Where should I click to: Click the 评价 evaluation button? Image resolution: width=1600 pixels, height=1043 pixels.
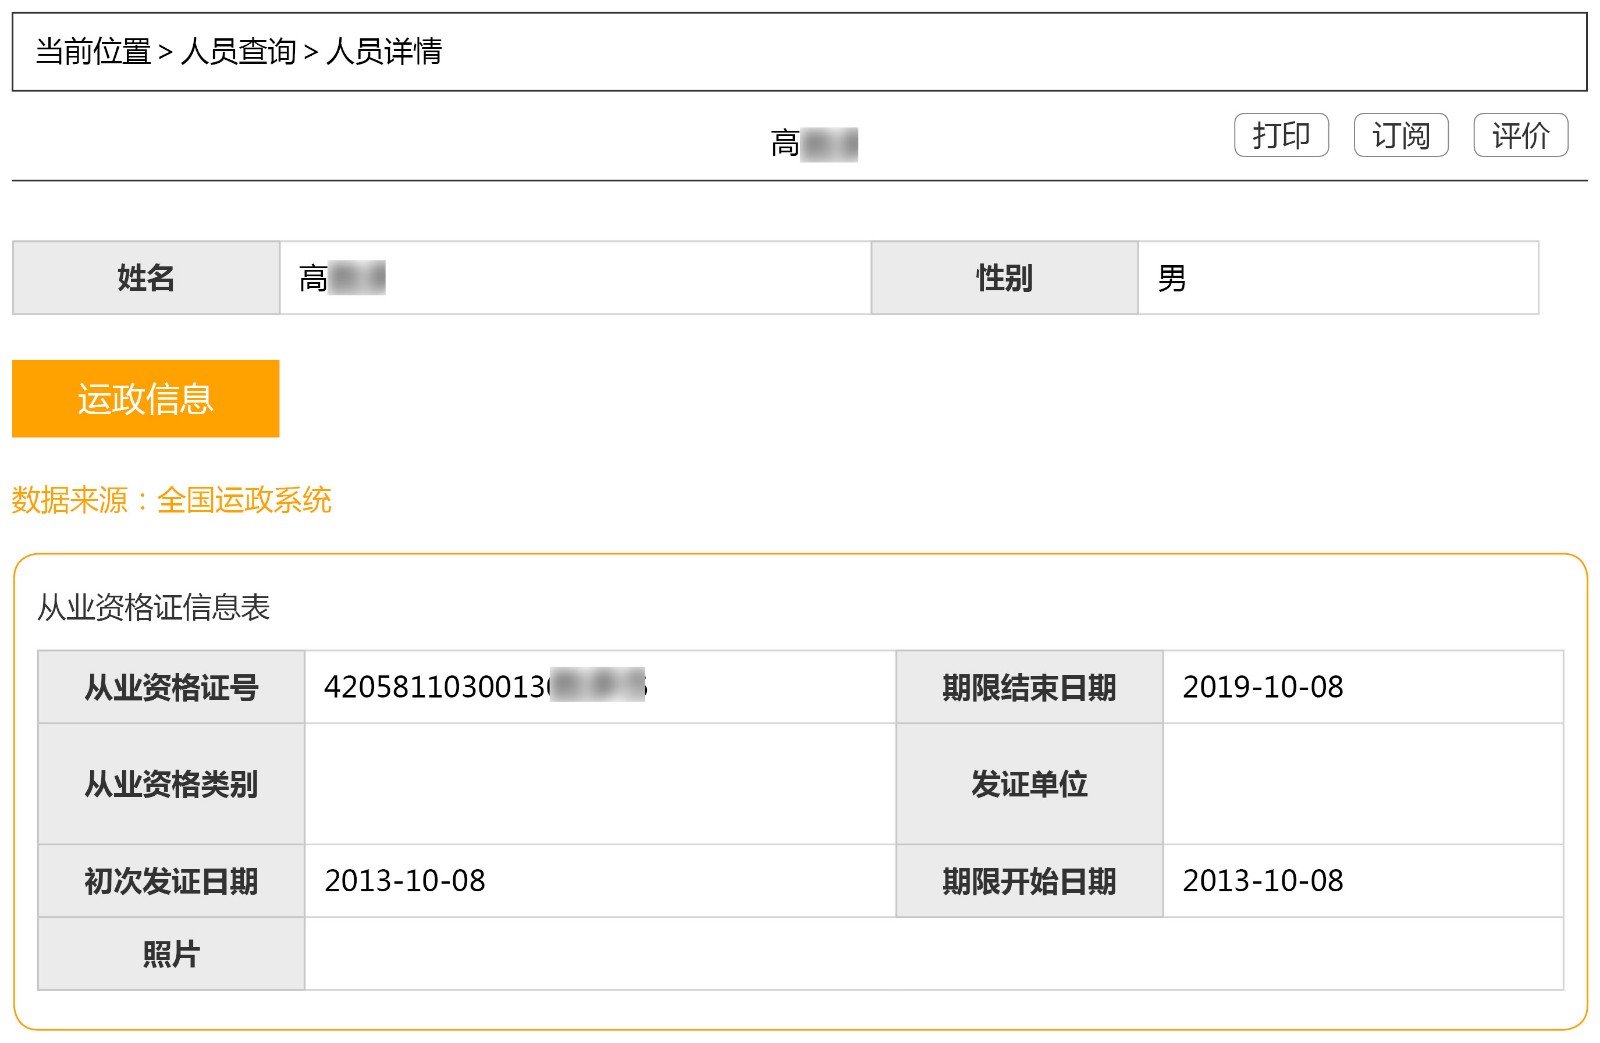coord(1521,135)
